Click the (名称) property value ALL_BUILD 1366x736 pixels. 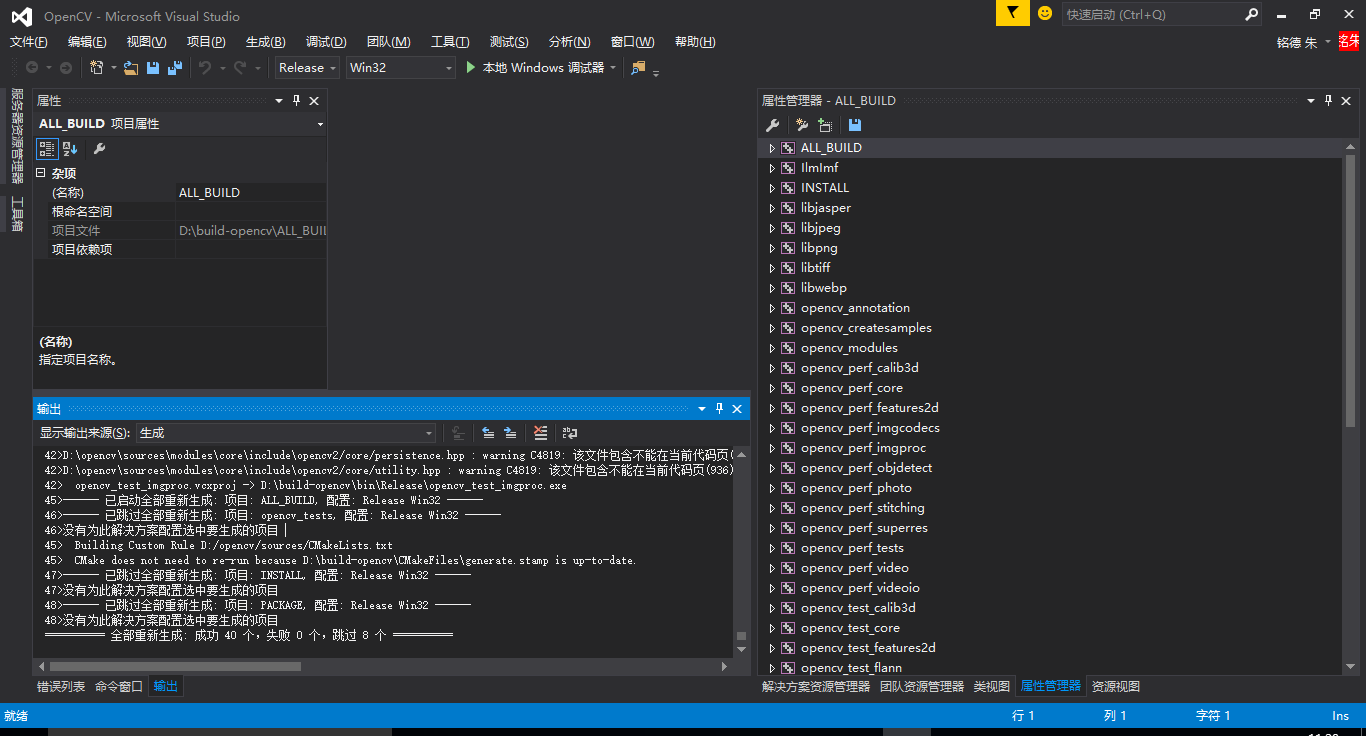click(251, 193)
